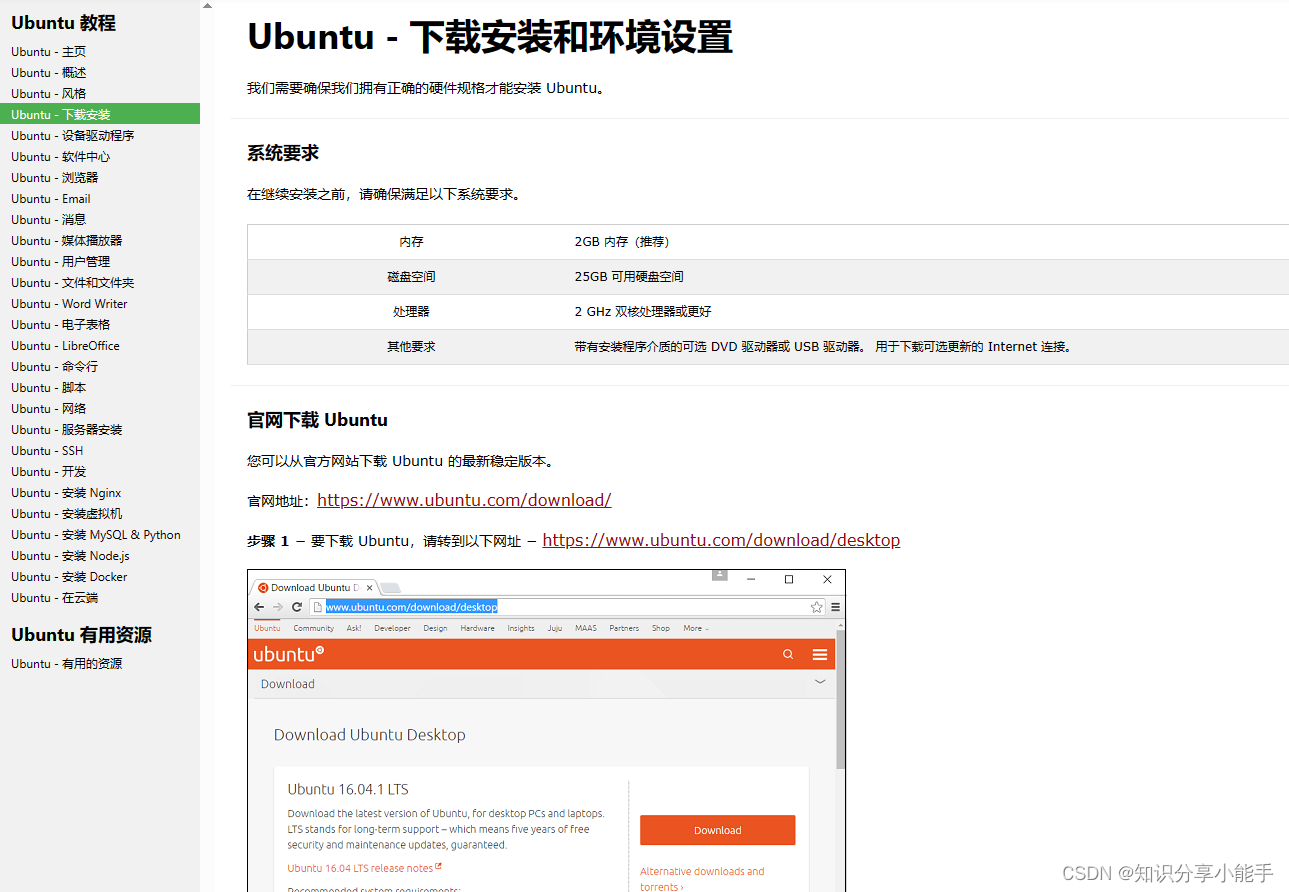Image resolution: width=1289 pixels, height=892 pixels.
Task: Open the Ubuntu - 风格 sidebar link
Action: pyautogui.click(x=49, y=93)
